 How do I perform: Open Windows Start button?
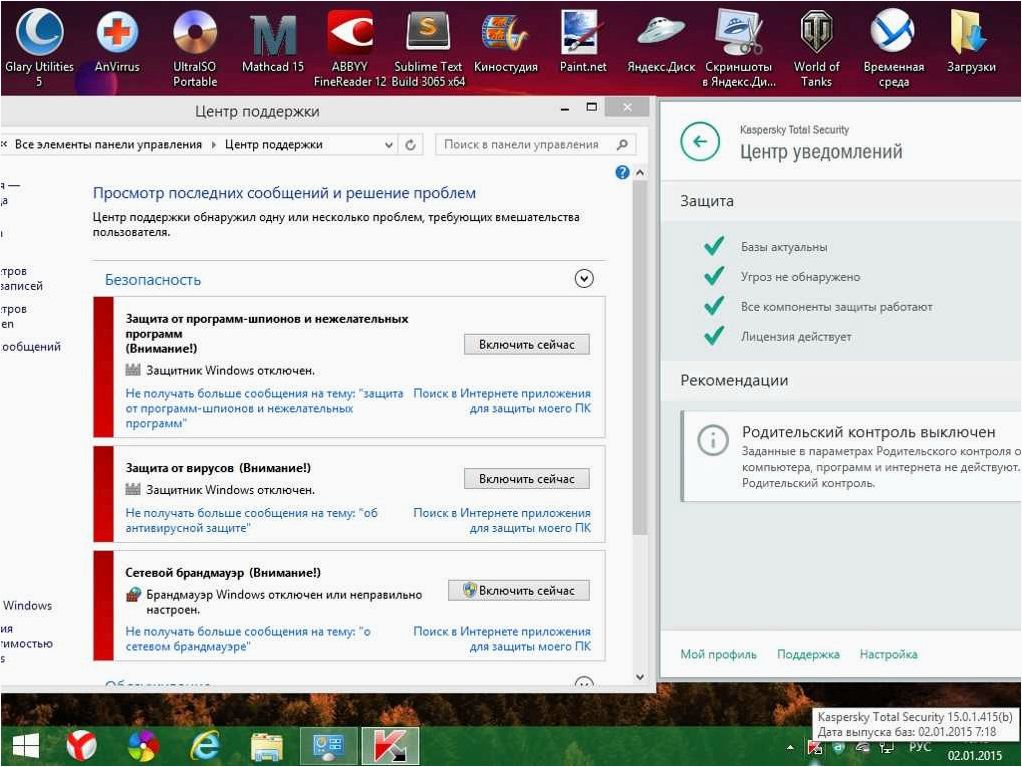[26, 746]
